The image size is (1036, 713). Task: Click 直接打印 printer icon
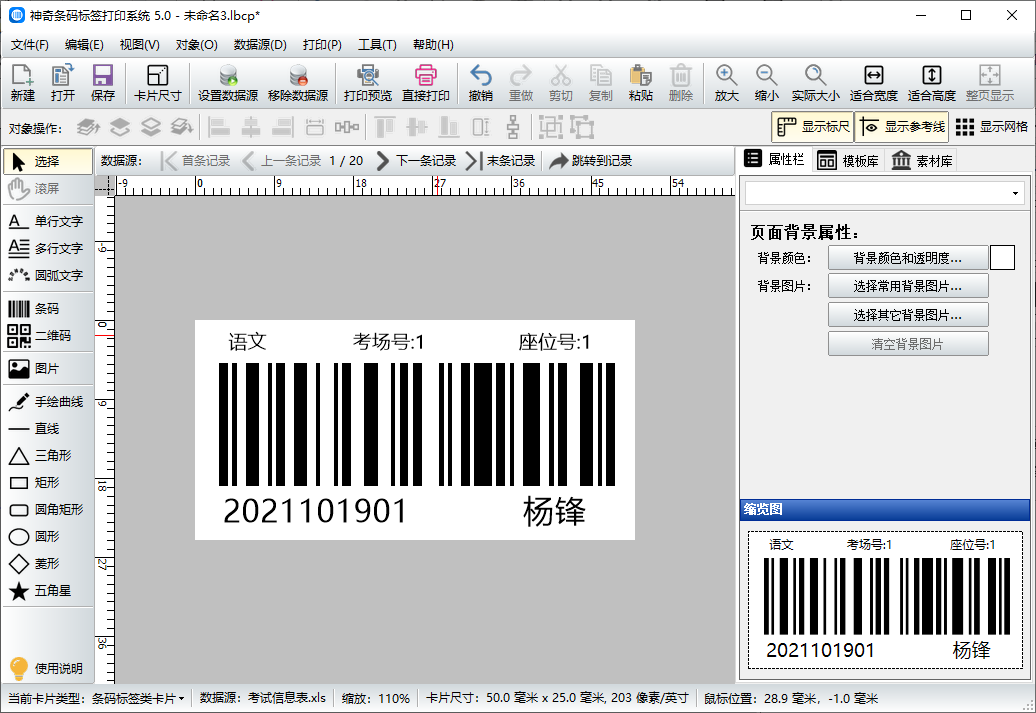(426, 83)
